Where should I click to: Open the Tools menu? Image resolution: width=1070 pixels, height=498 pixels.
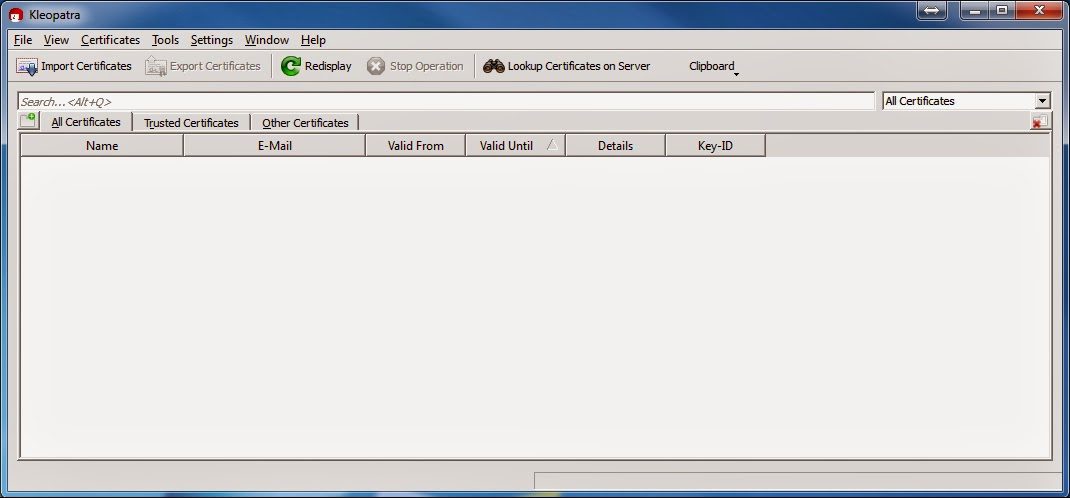pos(165,40)
